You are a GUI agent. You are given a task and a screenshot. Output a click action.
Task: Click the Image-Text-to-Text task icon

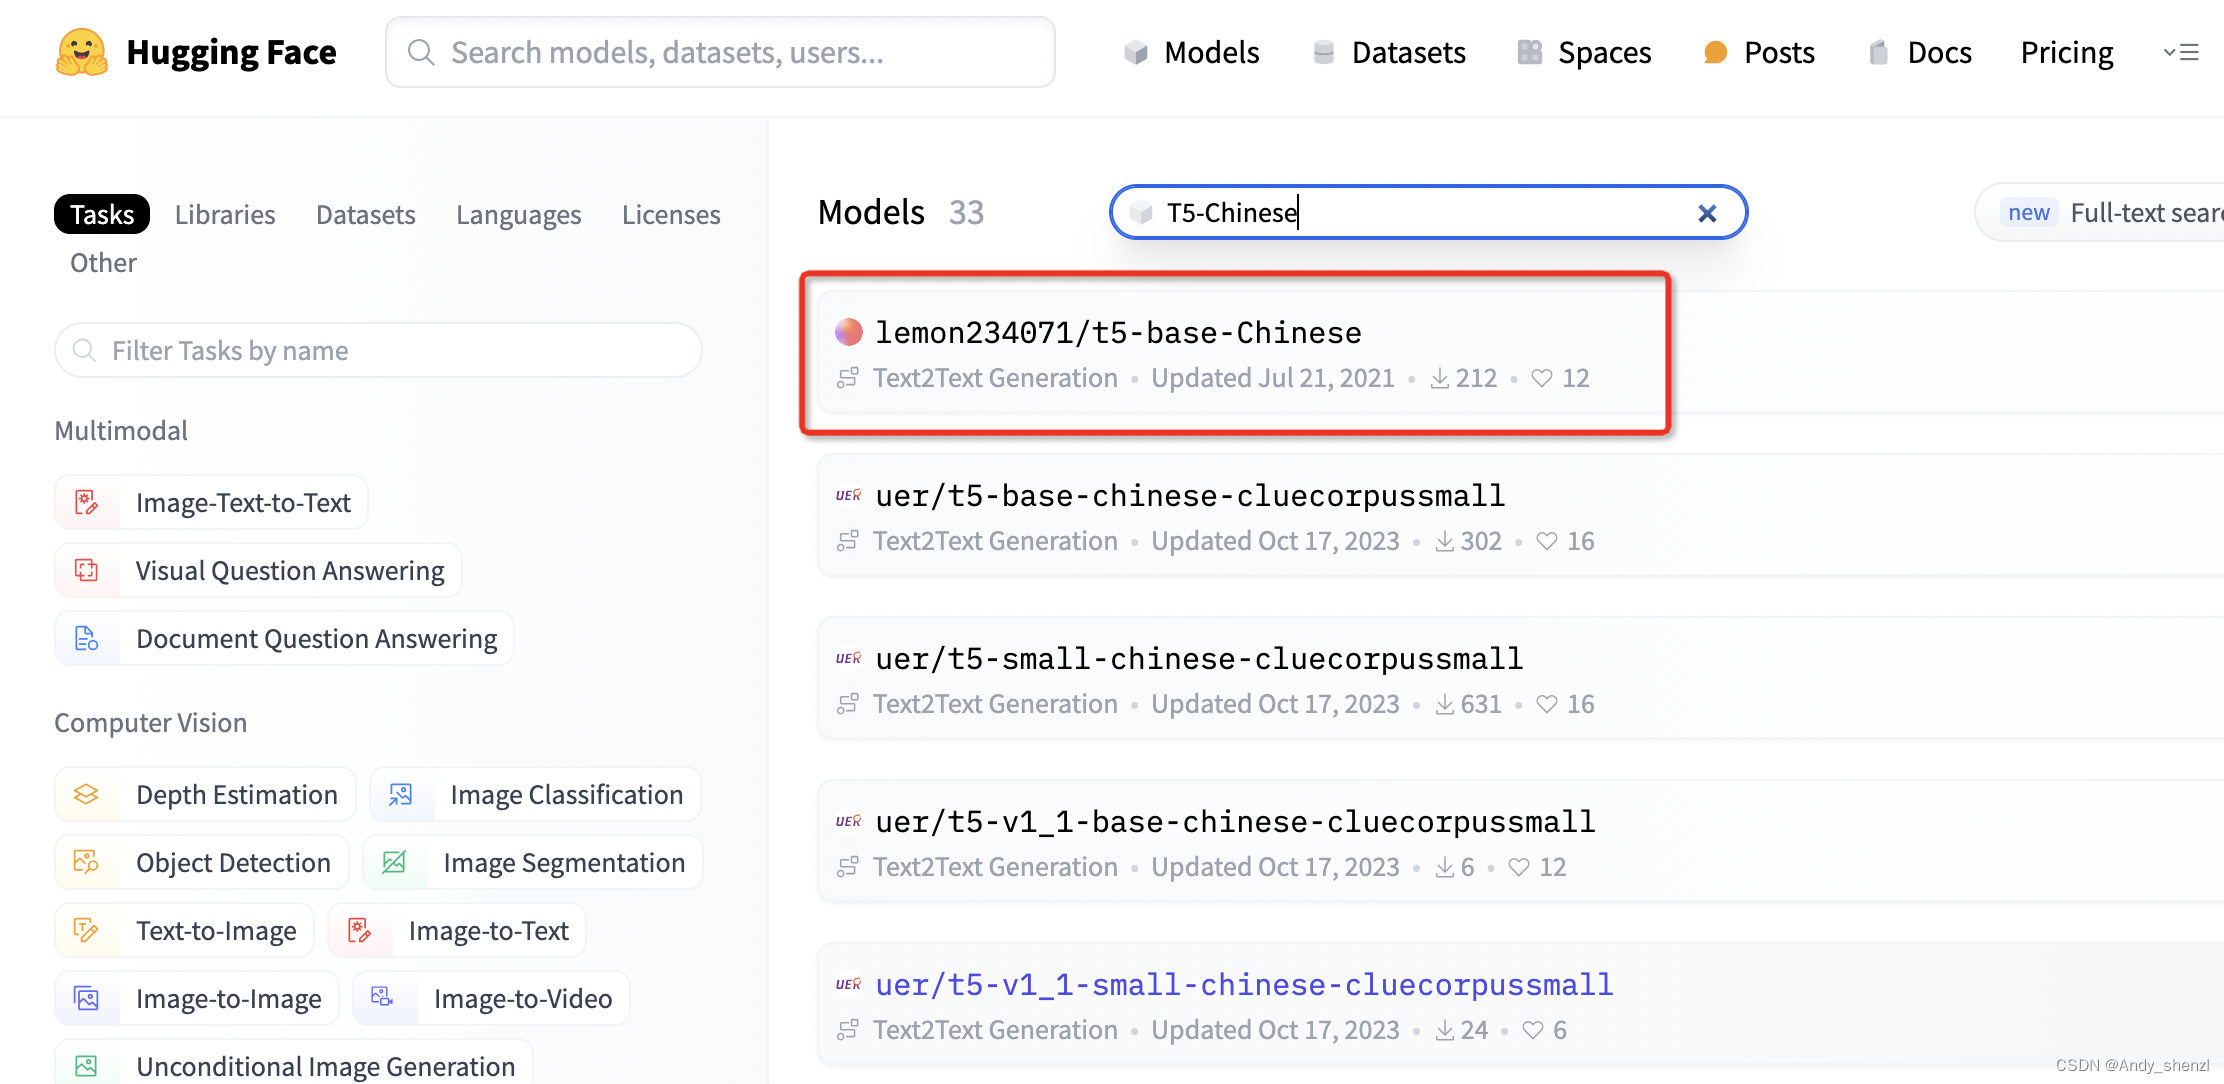[87, 502]
